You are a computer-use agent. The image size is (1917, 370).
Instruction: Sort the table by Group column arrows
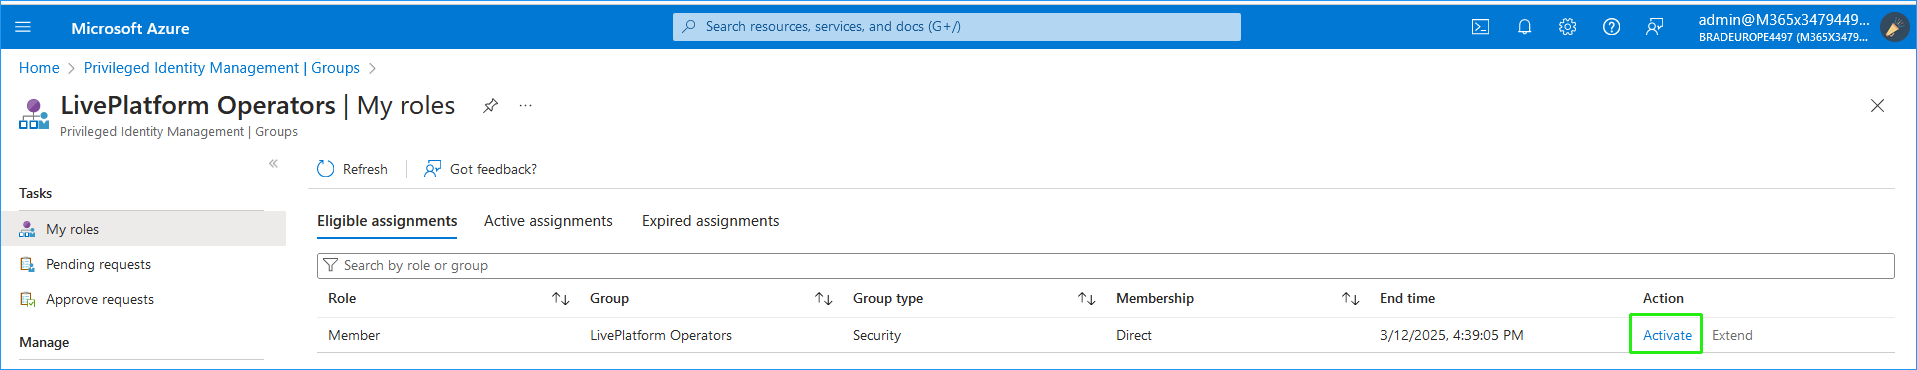(x=823, y=299)
